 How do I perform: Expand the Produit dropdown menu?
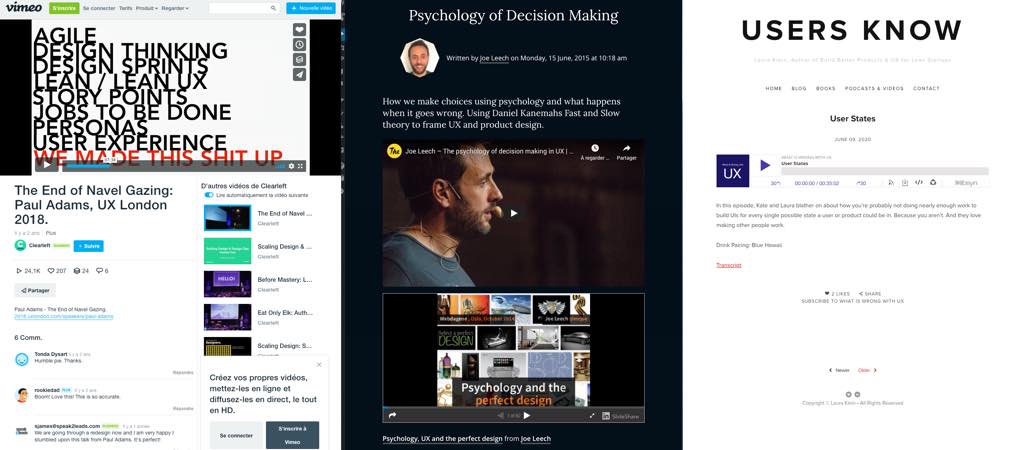(x=148, y=8)
